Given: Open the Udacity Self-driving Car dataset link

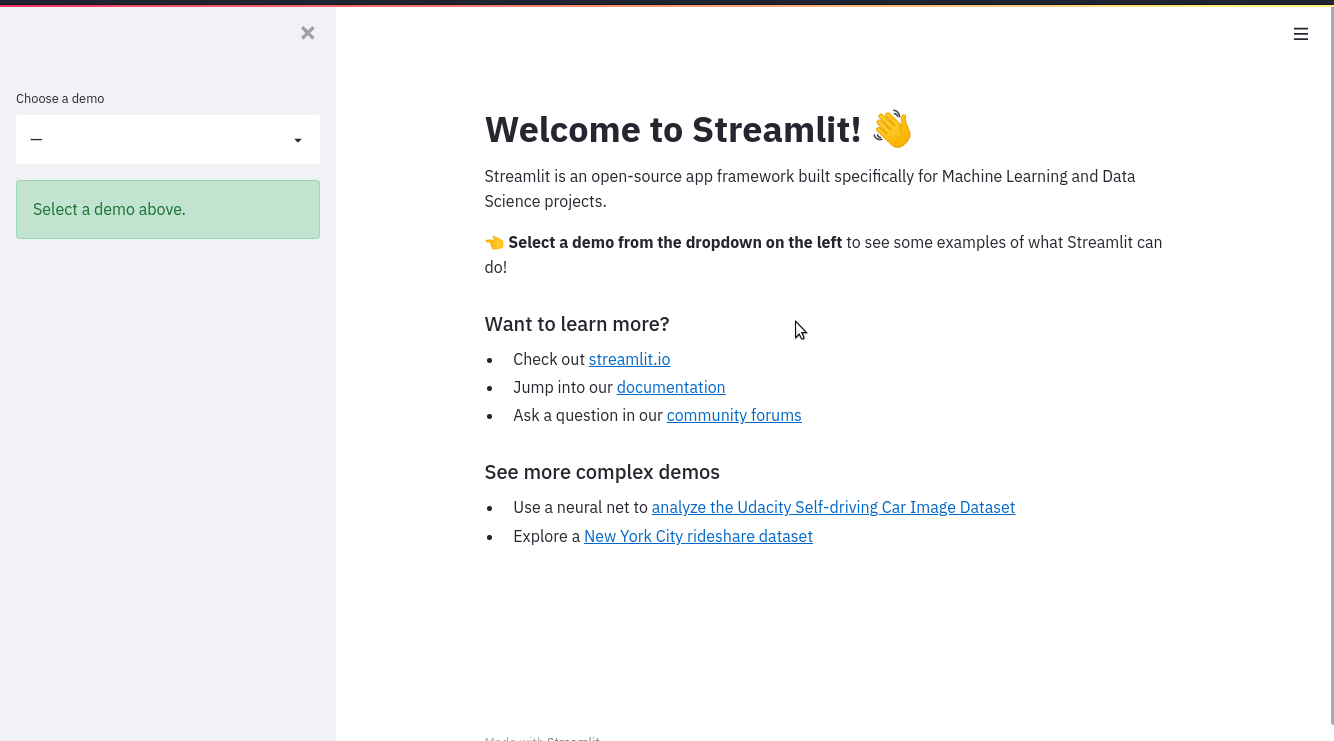Looking at the screenshot, I should tap(833, 507).
